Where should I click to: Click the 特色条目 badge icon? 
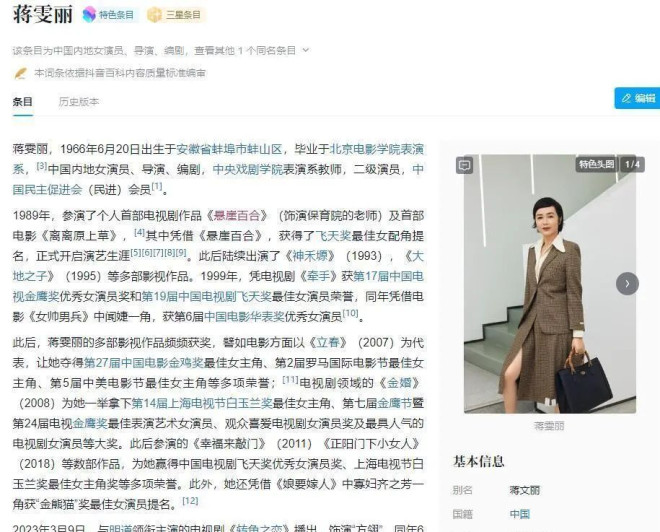pyautogui.click(x=89, y=15)
